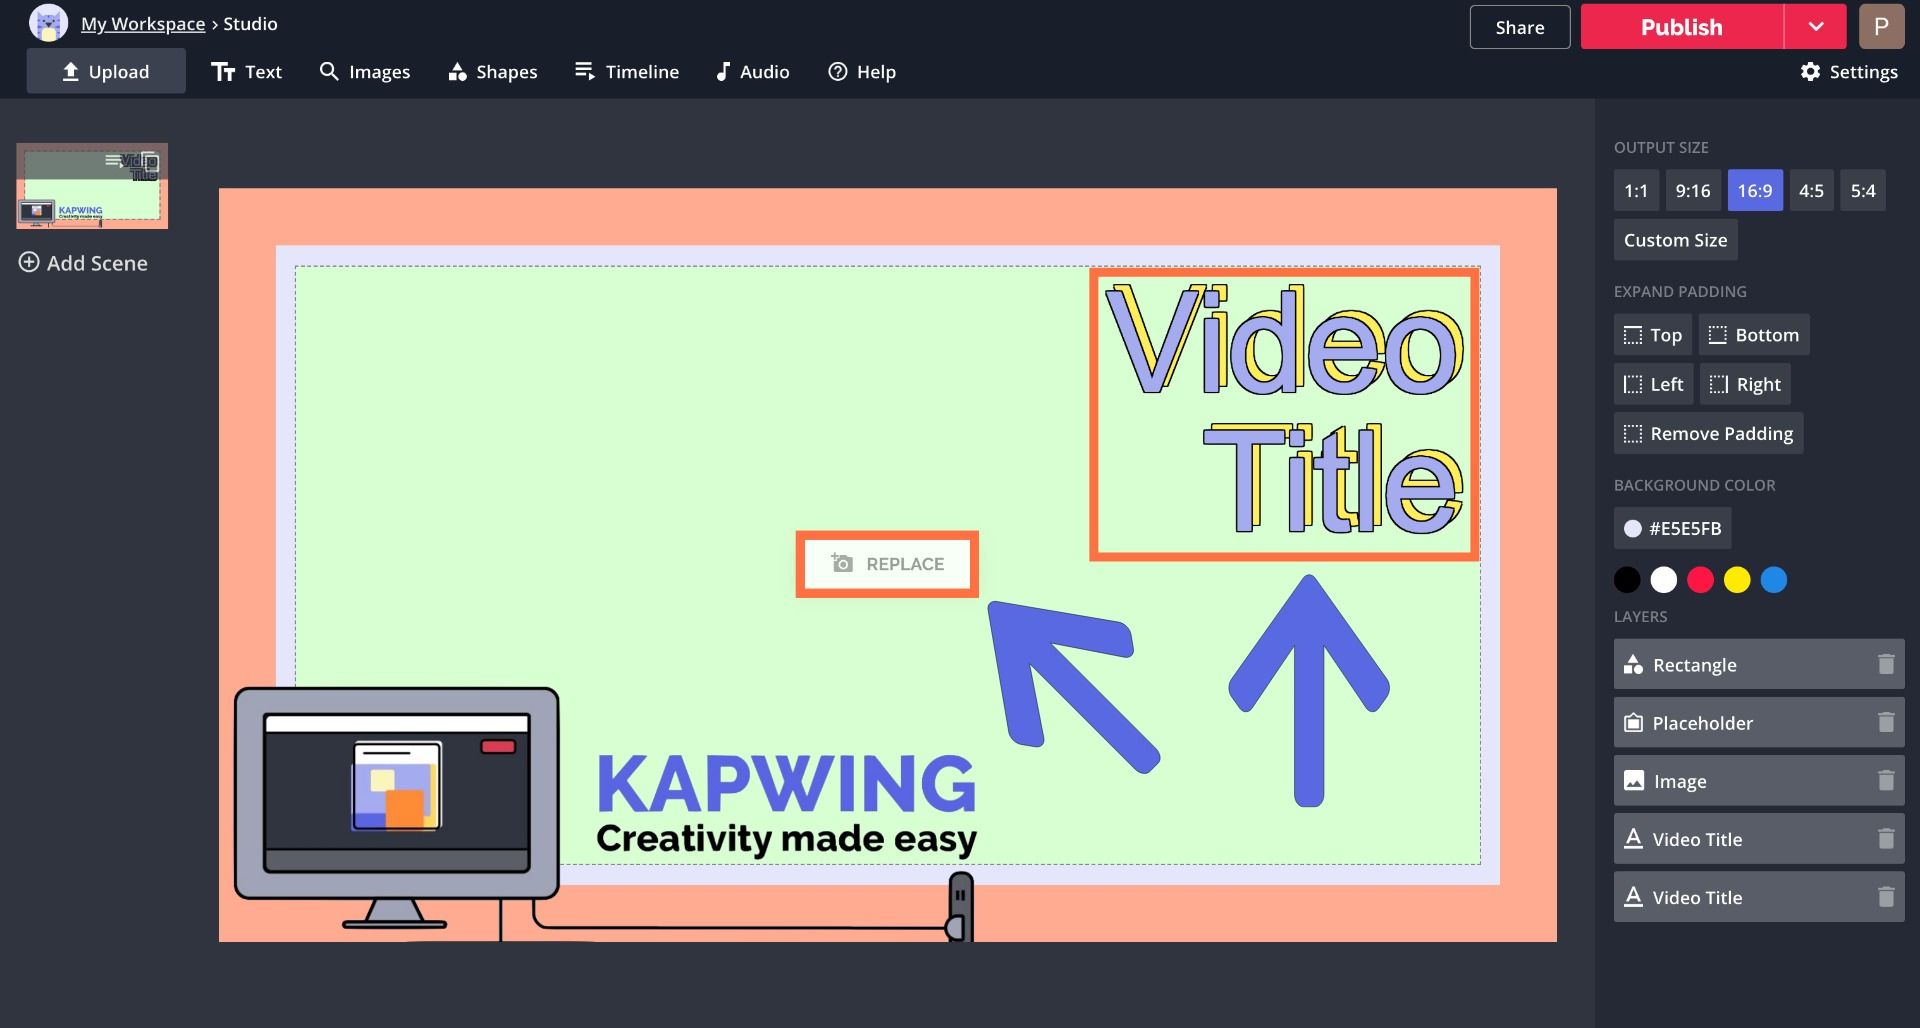
Task: Click the duplicate scene icon on the thumbnail
Action: point(149,162)
